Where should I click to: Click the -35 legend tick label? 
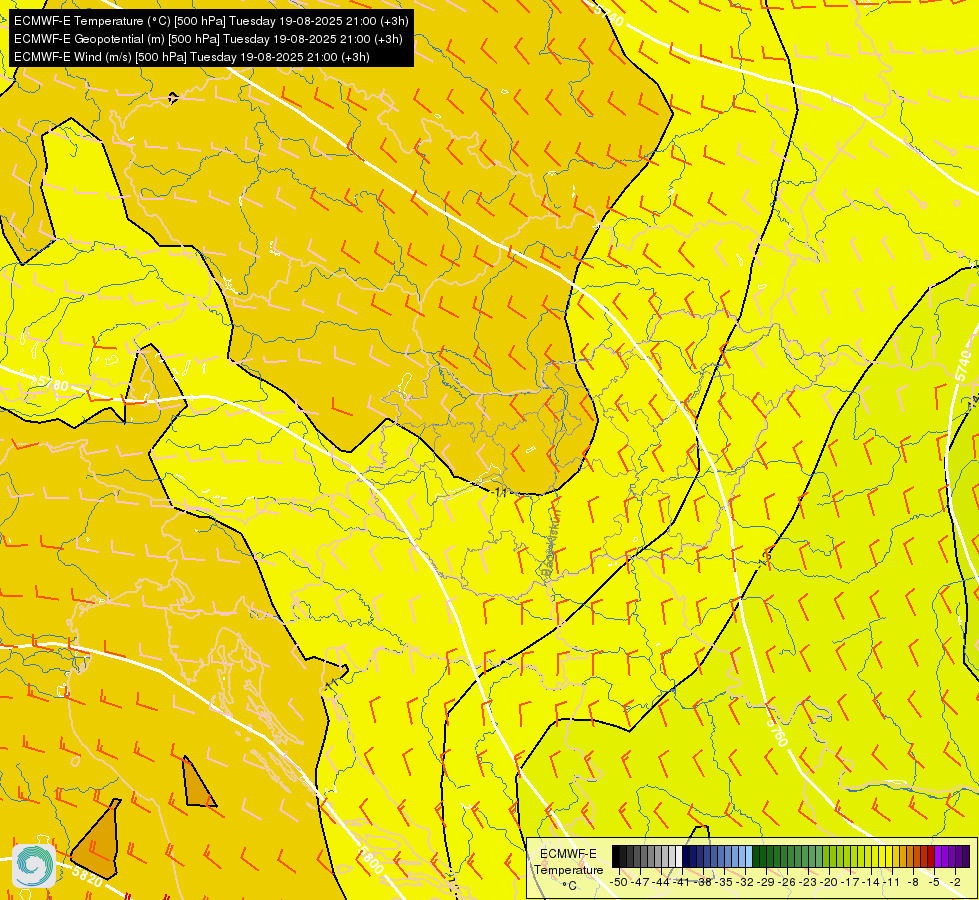pos(724,883)
